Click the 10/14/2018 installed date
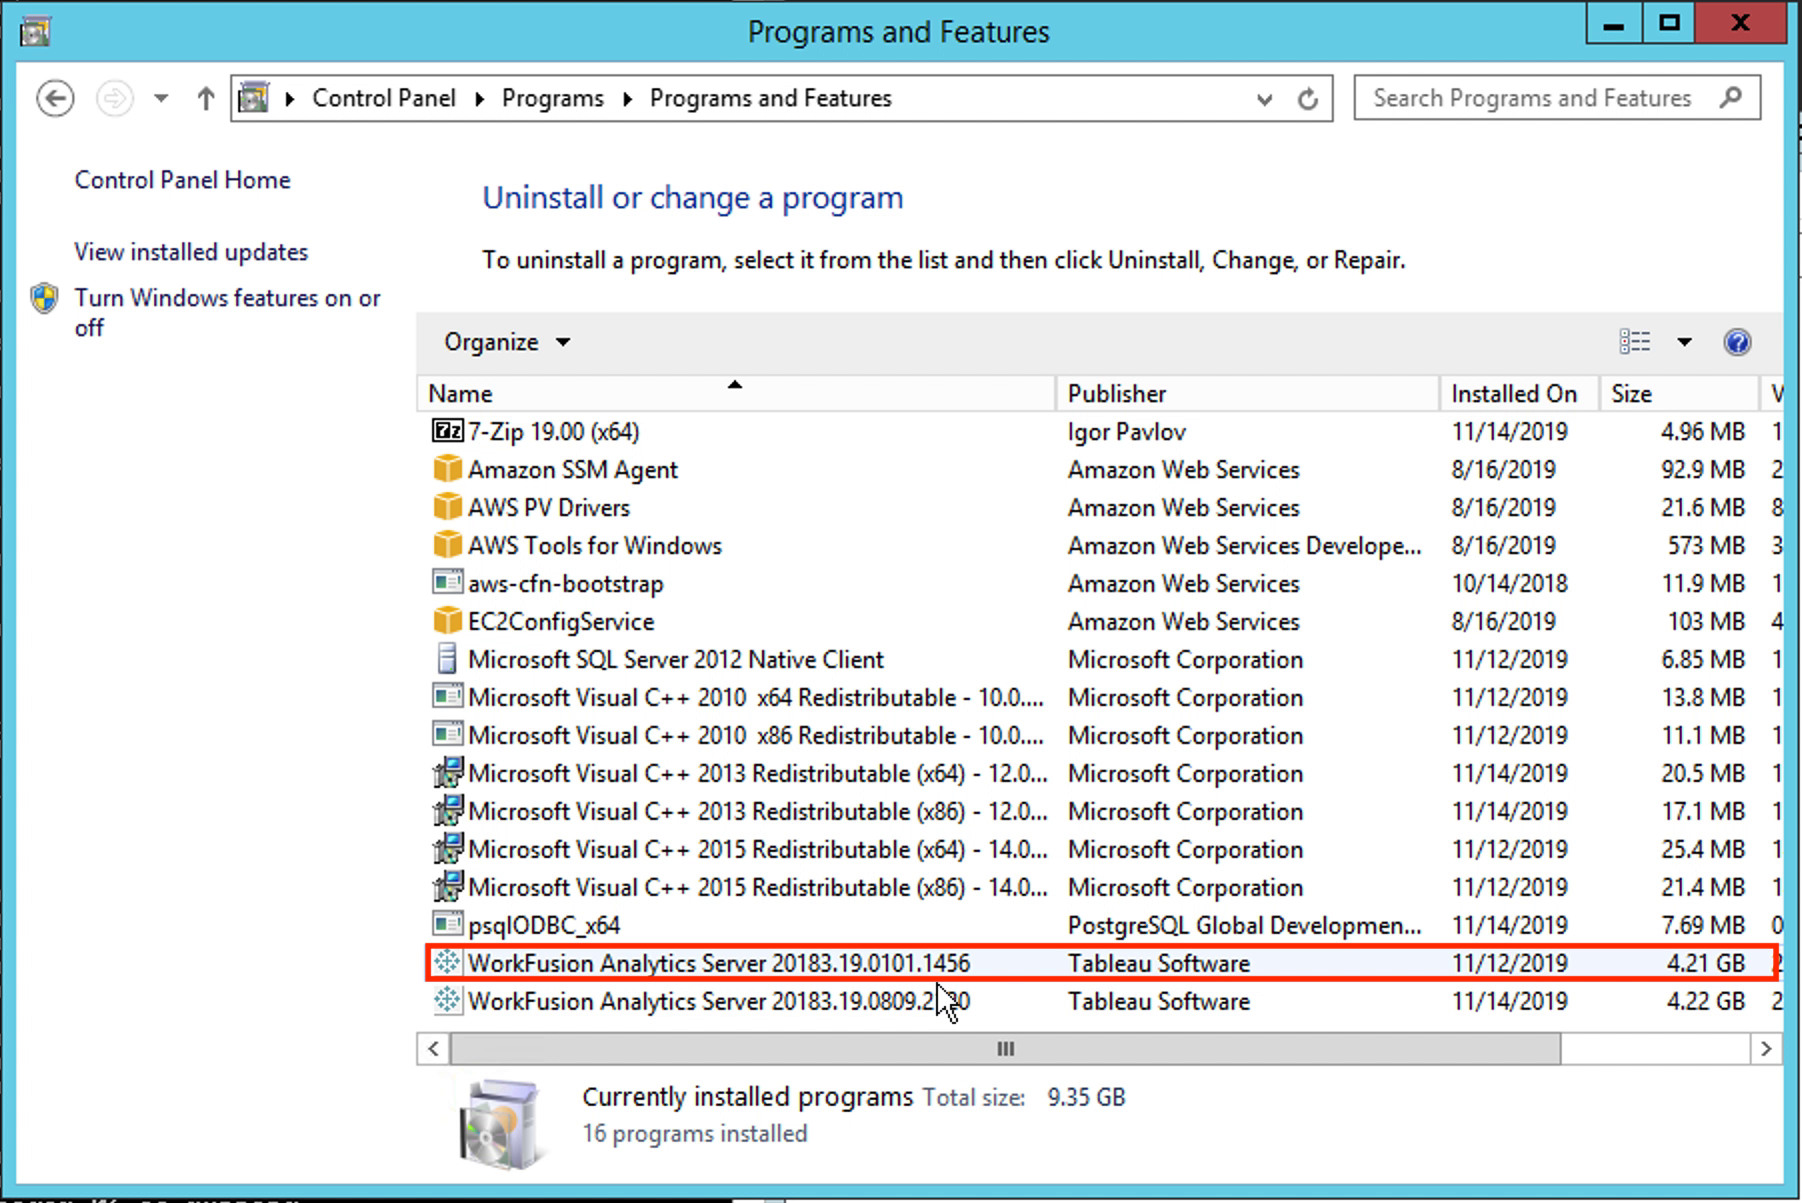The height and width of the screenshot is (1203, 1802). [1510, 584]
